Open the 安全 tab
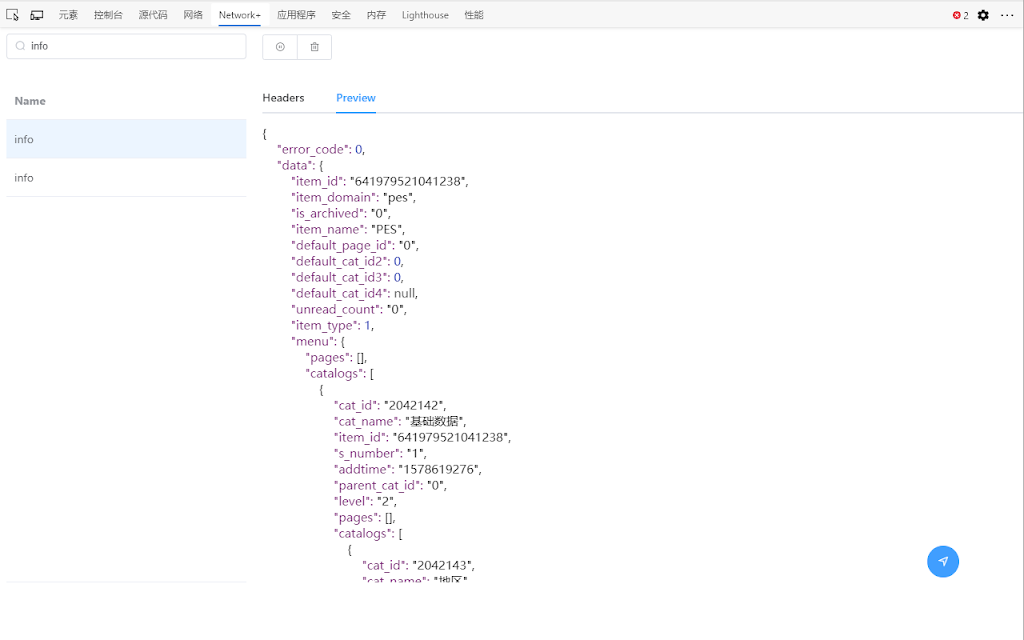 coord(341,14)
